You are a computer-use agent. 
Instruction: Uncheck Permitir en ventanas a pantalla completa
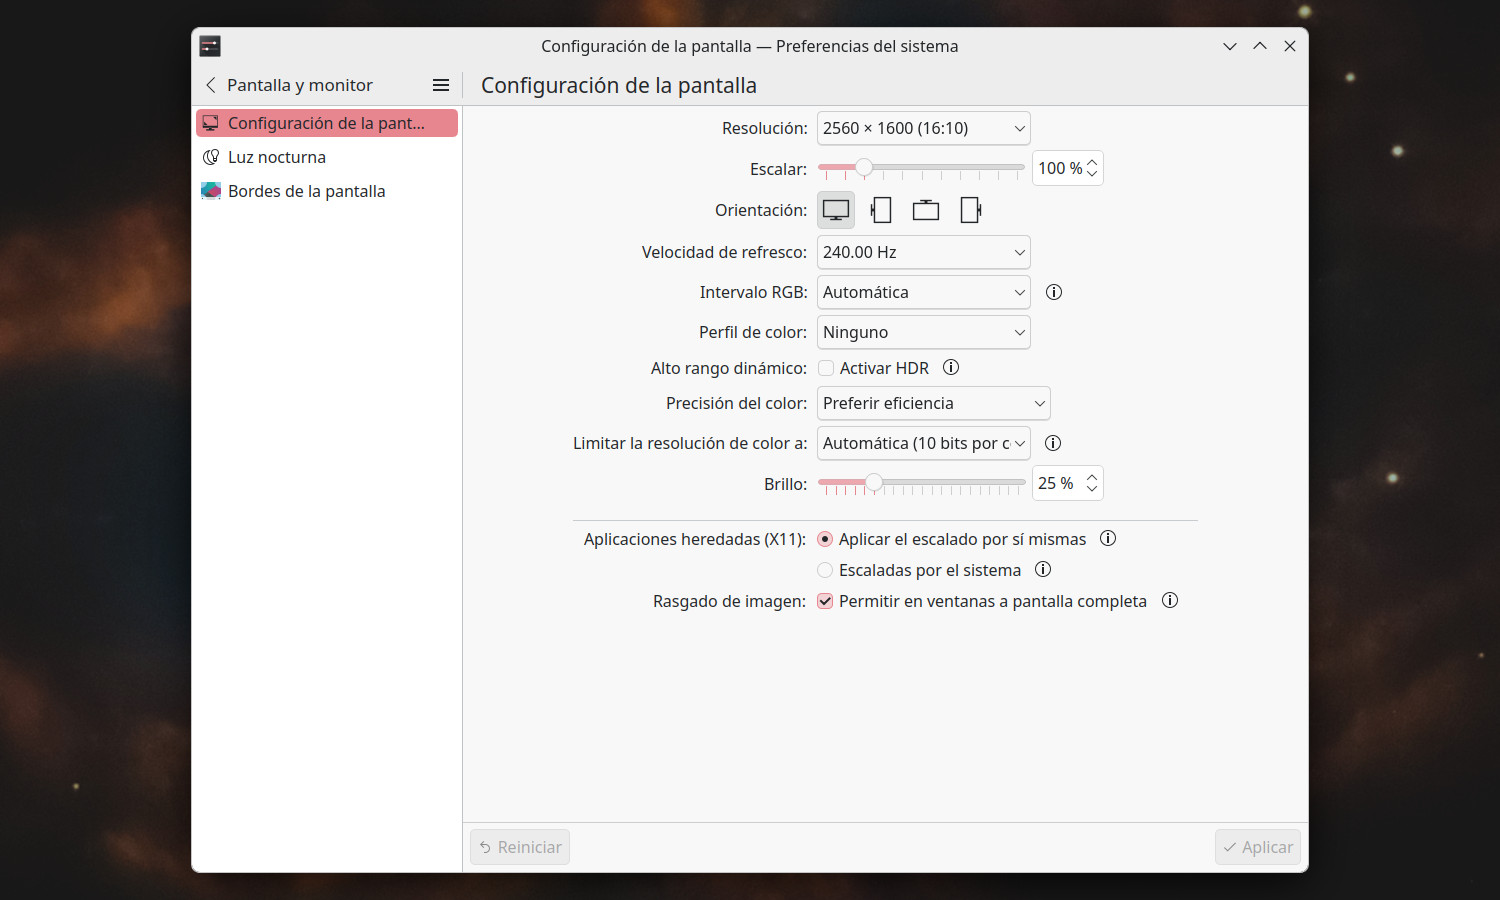pos(825,601)
